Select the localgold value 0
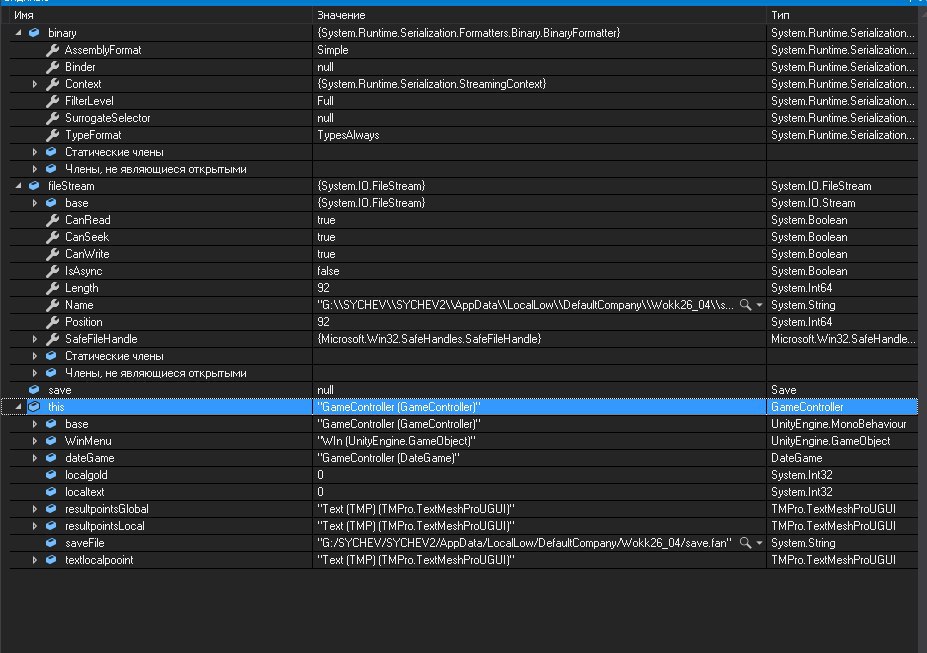927x653 pixels. [320, 475]
